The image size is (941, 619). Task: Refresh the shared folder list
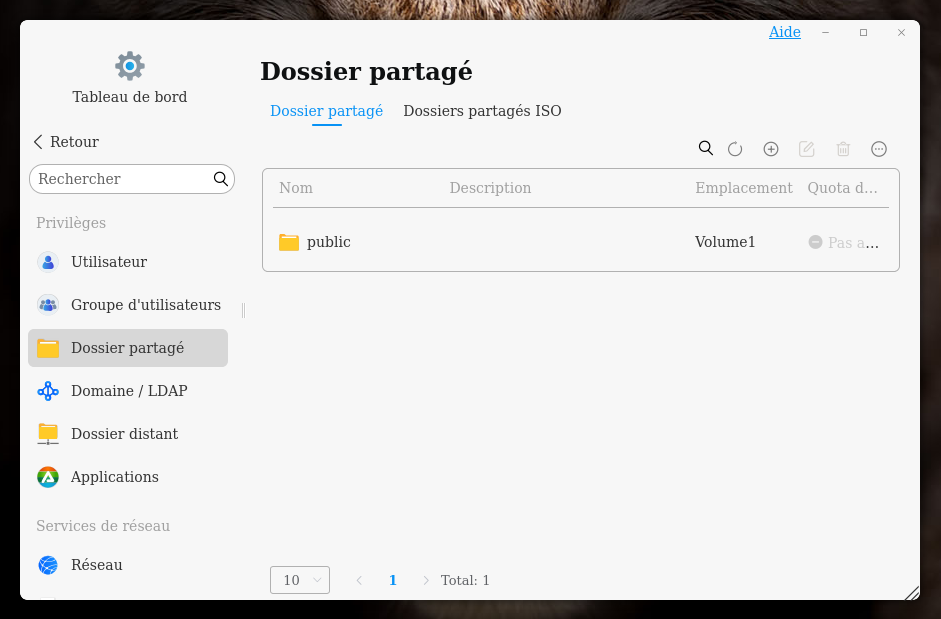click(x=735, y=149)
